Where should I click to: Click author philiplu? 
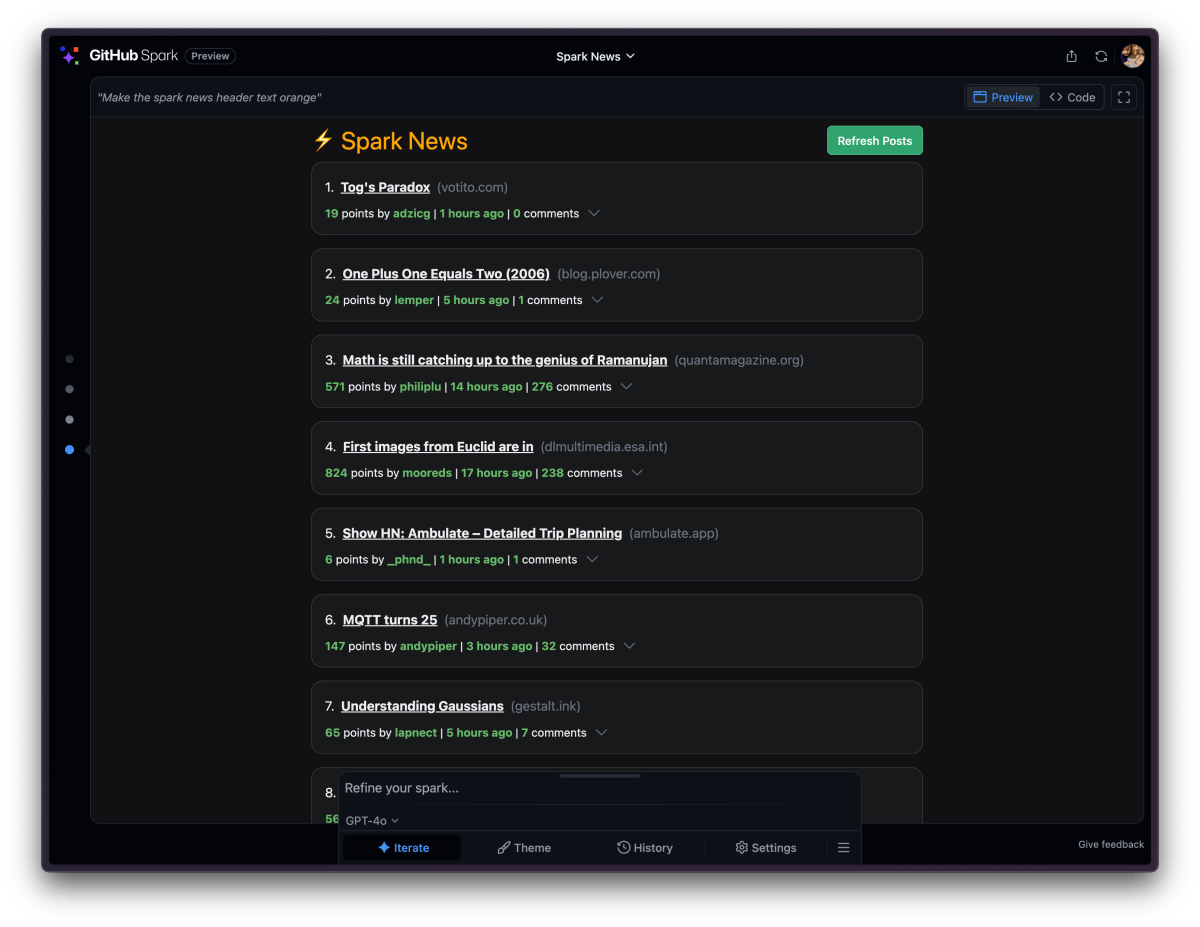[420, 387]
